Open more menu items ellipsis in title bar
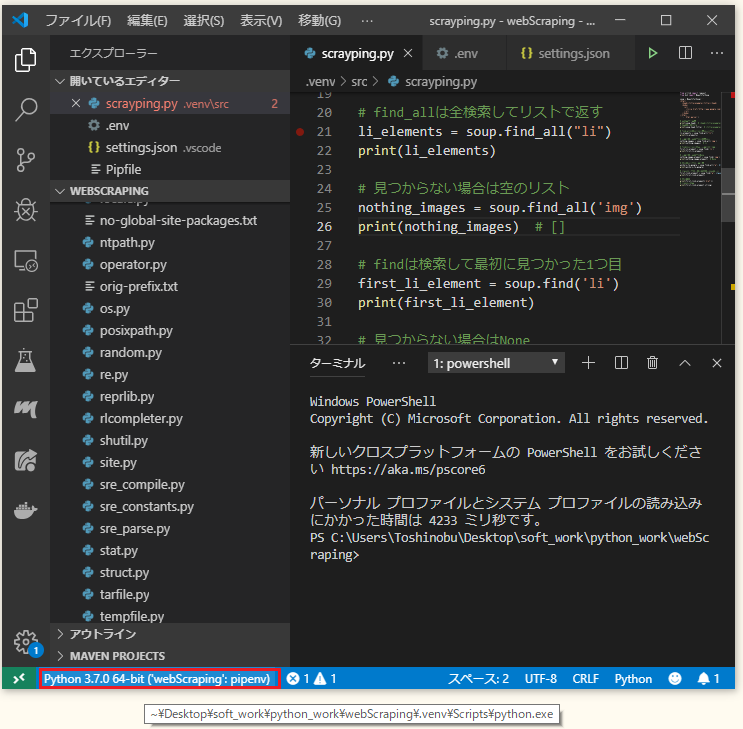Image resolution: width=743 pixels, height=729 pixels. [x=367, y=21]
